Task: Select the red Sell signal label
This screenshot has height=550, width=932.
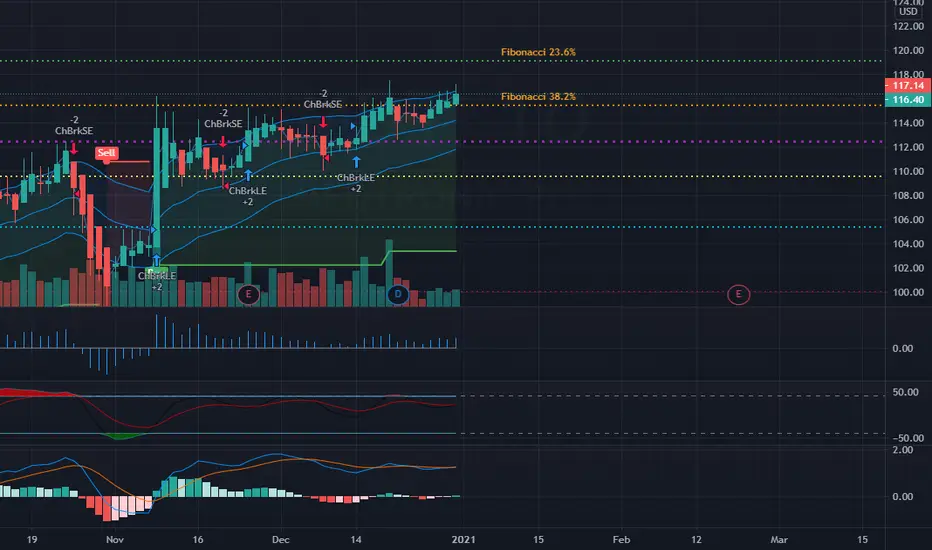Action: click(106, 153)
